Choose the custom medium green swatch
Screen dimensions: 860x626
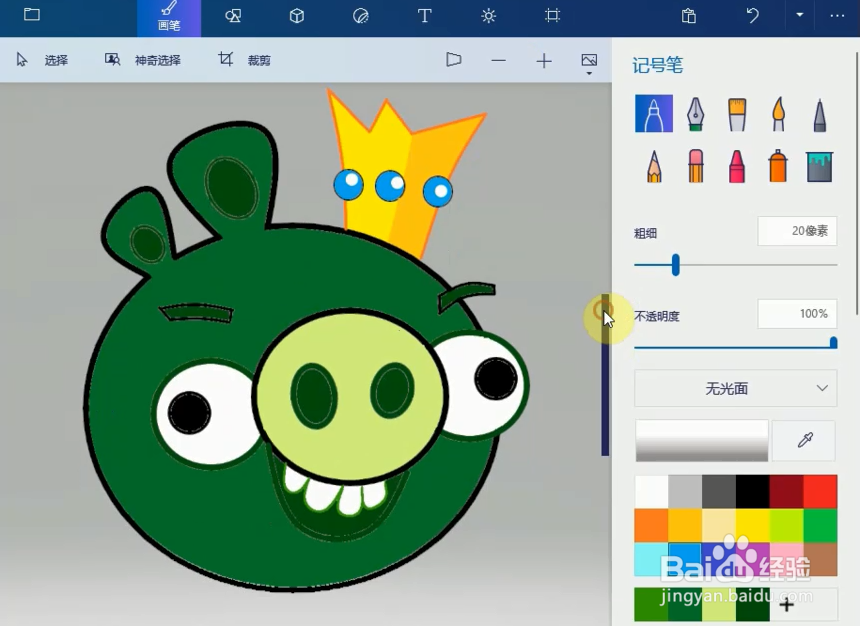[652, 605]
